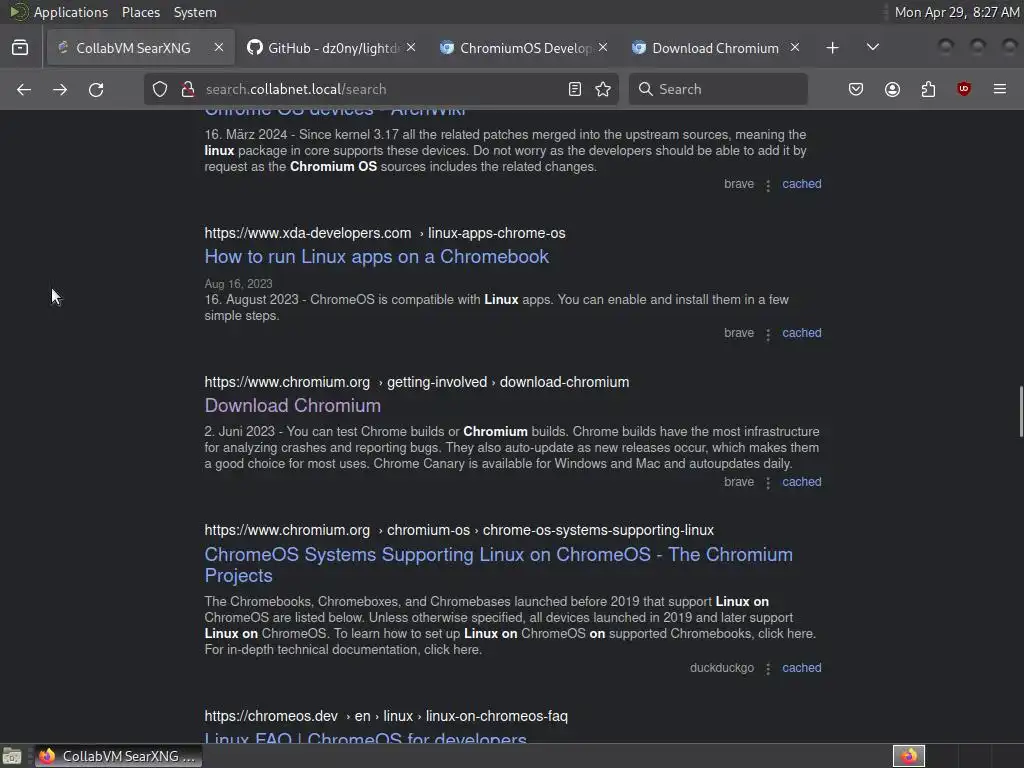Switch to GitHub dz0ny/lightdm tab
Image resolution: width=1024 pixels, height=768 pixels.
(332, 48)
